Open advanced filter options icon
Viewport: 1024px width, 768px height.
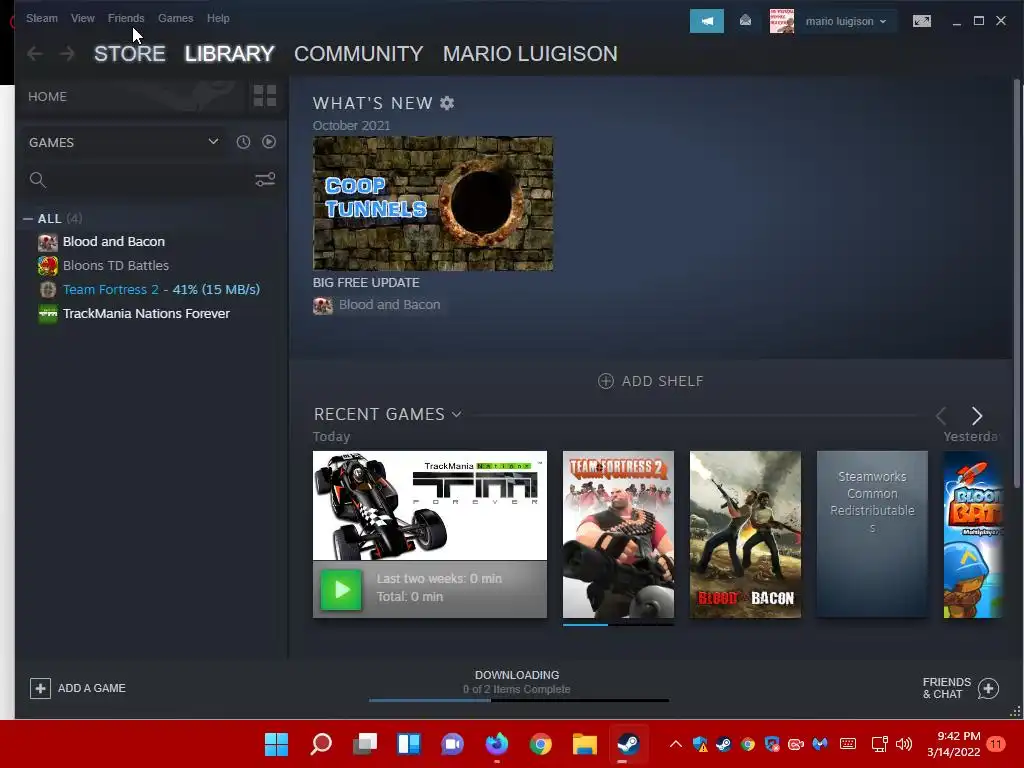pos(264,179)
